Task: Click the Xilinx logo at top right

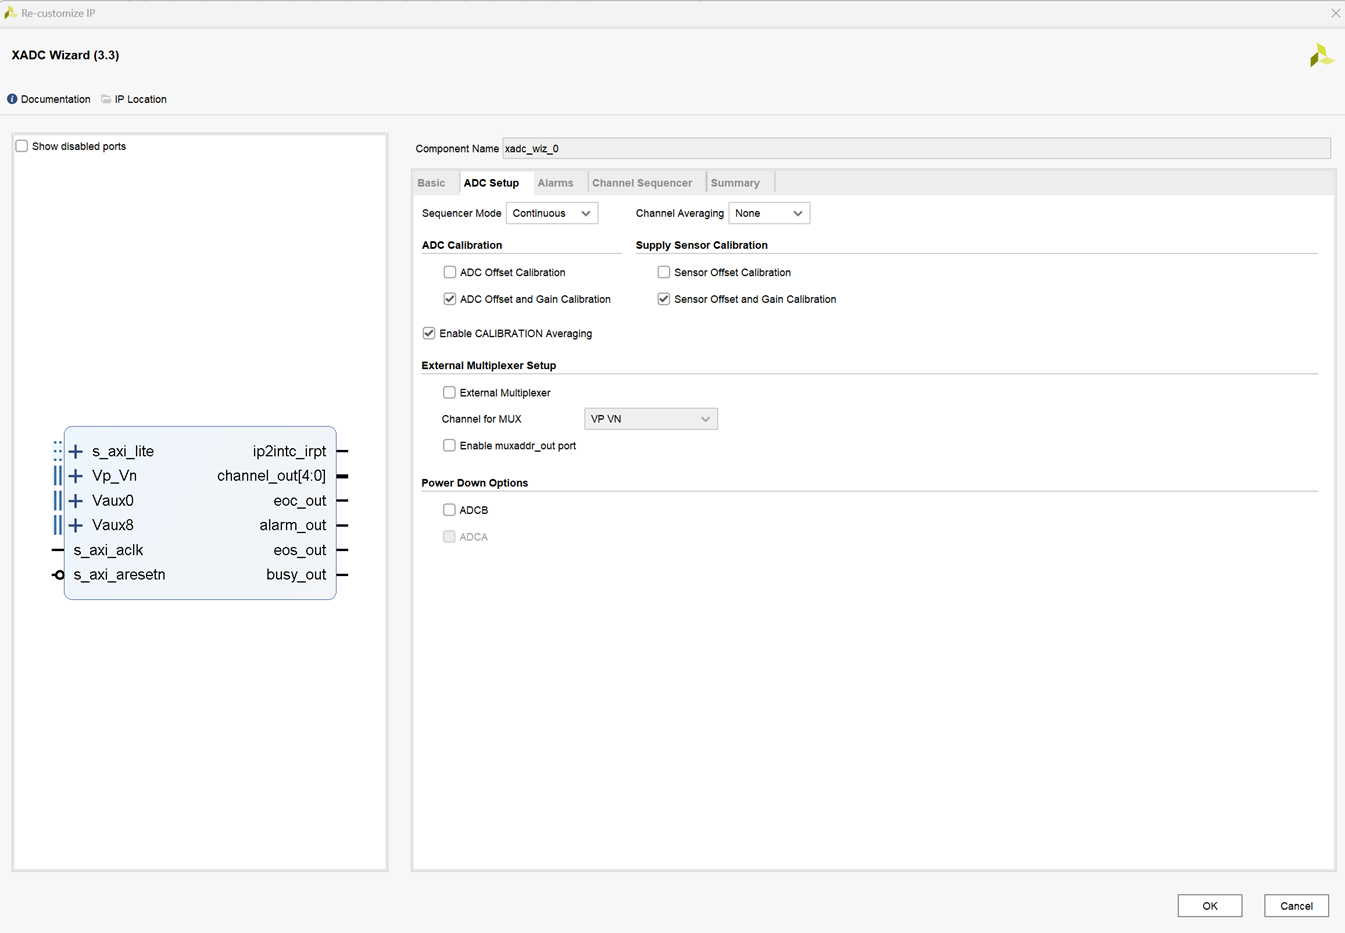Action: pos(1321,56)
